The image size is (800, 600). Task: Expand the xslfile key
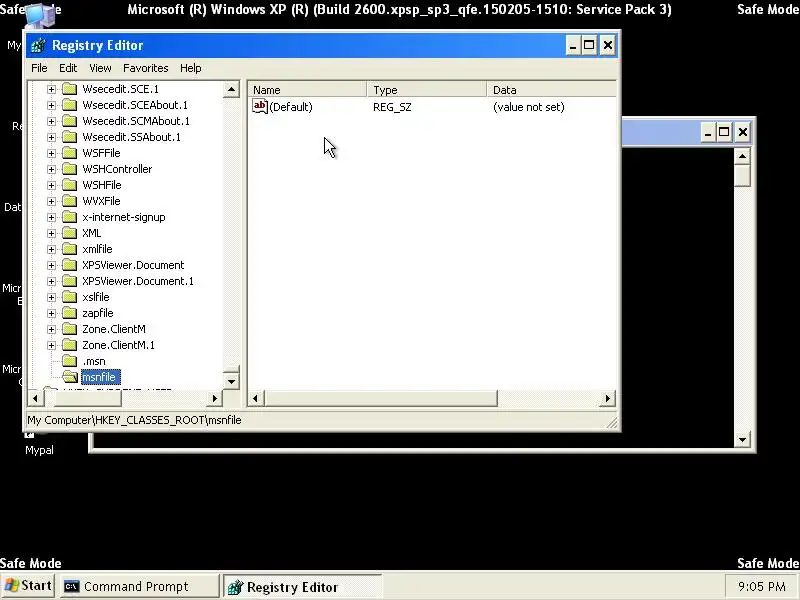[51, 297]
